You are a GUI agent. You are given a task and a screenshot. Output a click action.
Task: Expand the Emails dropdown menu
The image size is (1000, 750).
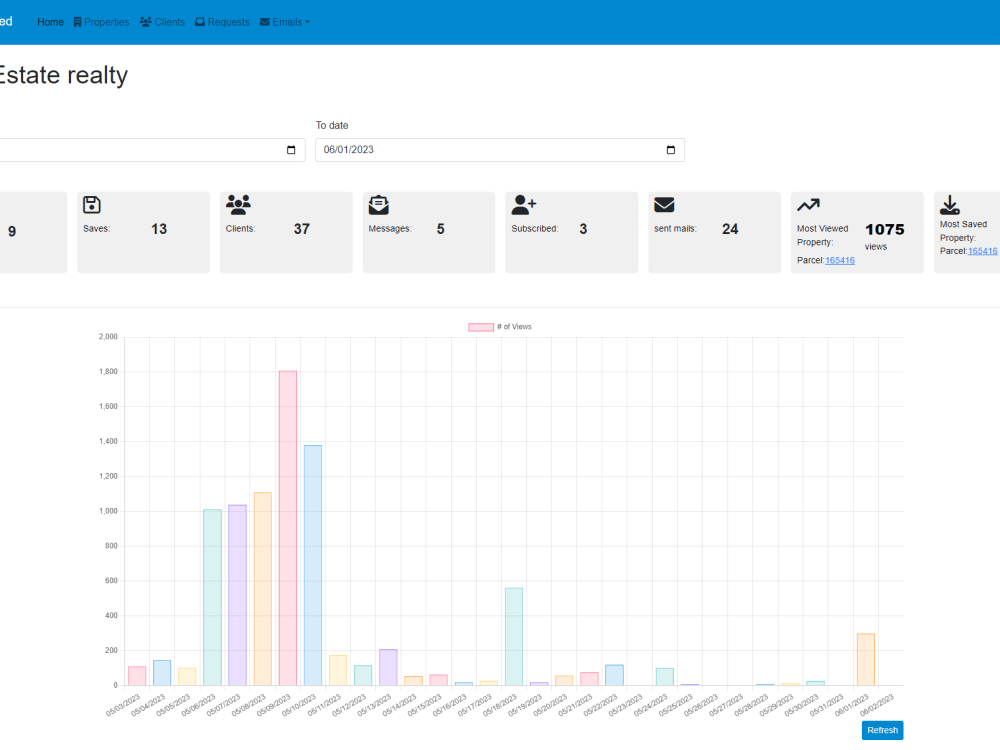pyautogui.click(x=284, y=22)
